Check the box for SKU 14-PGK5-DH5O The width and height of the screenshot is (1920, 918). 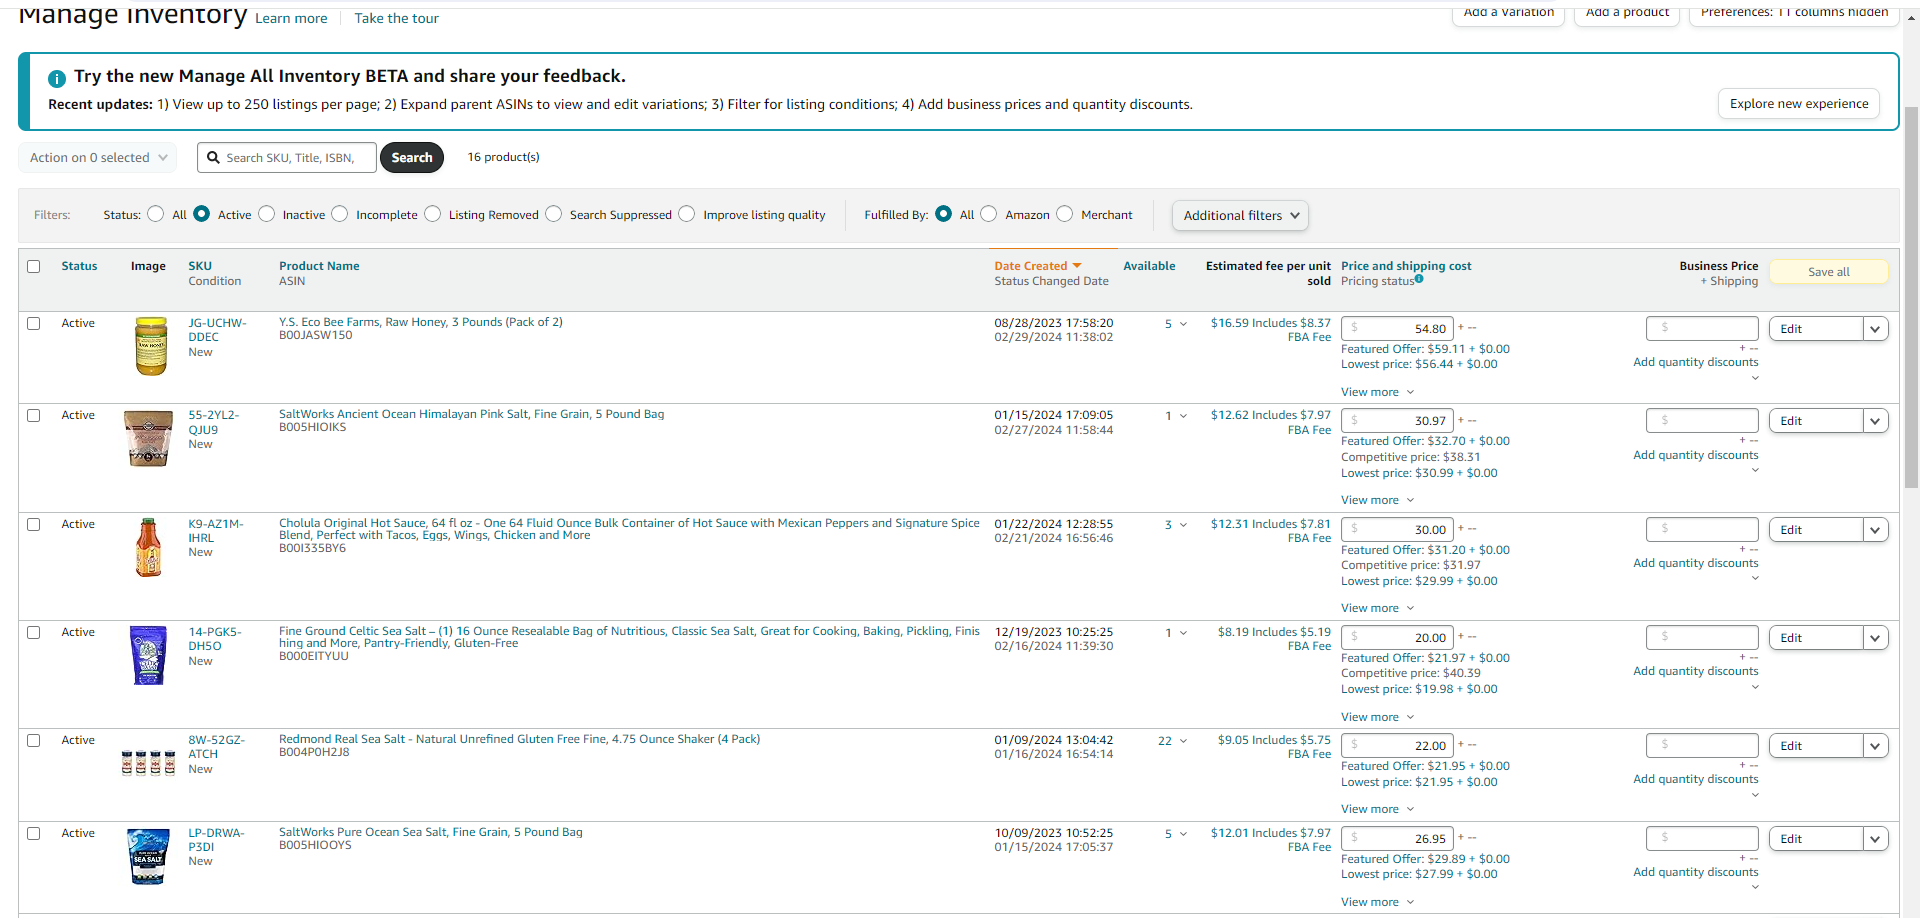coord(34,632)
